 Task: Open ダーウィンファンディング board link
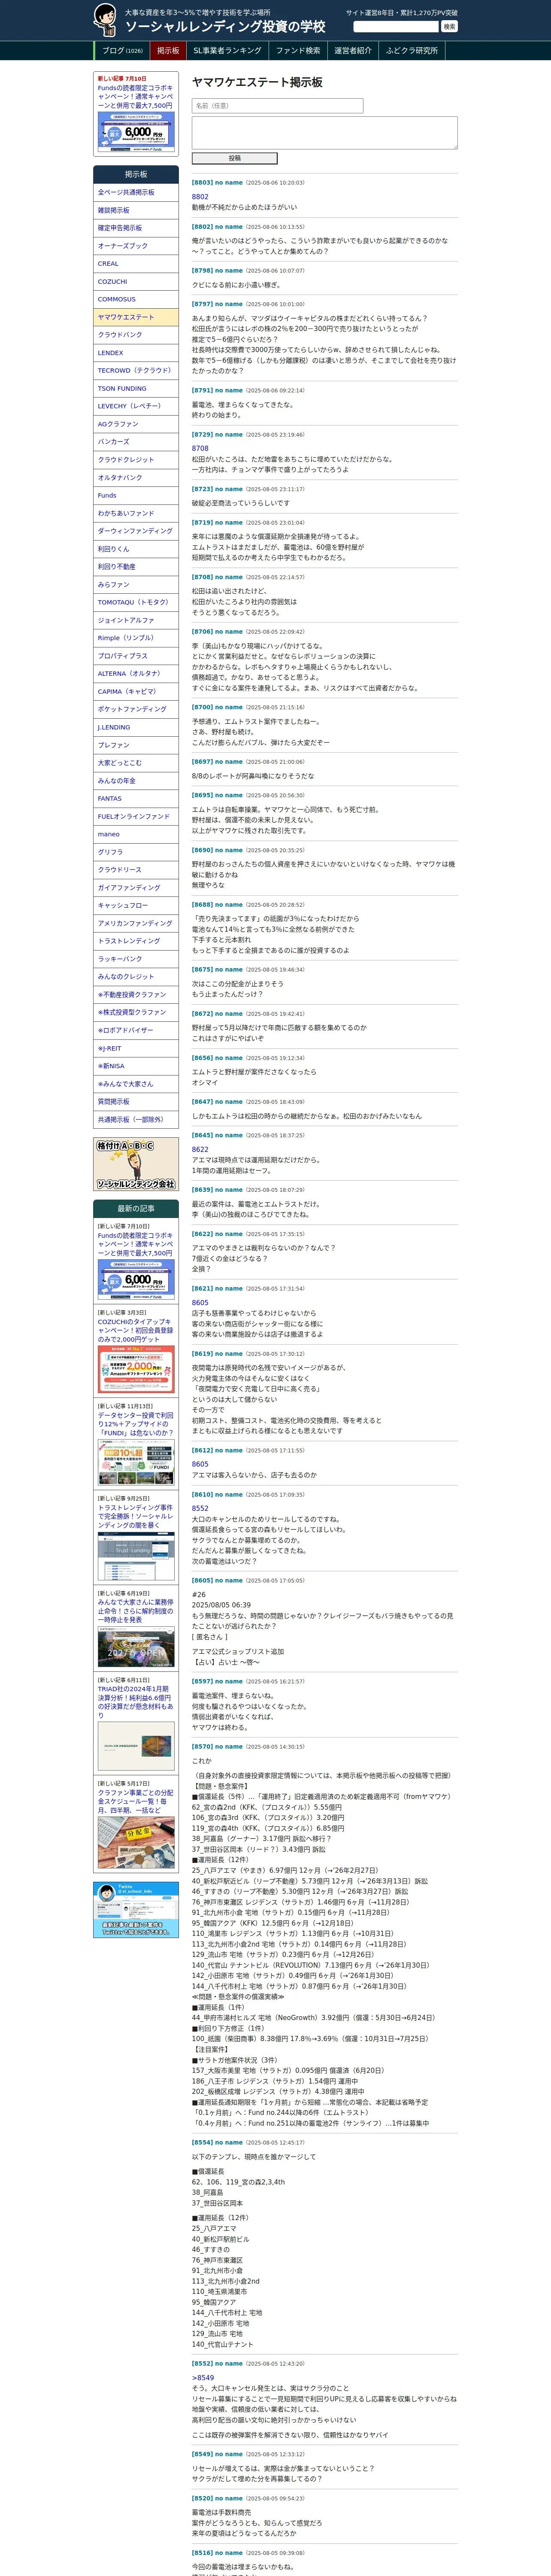click(136, 531)
